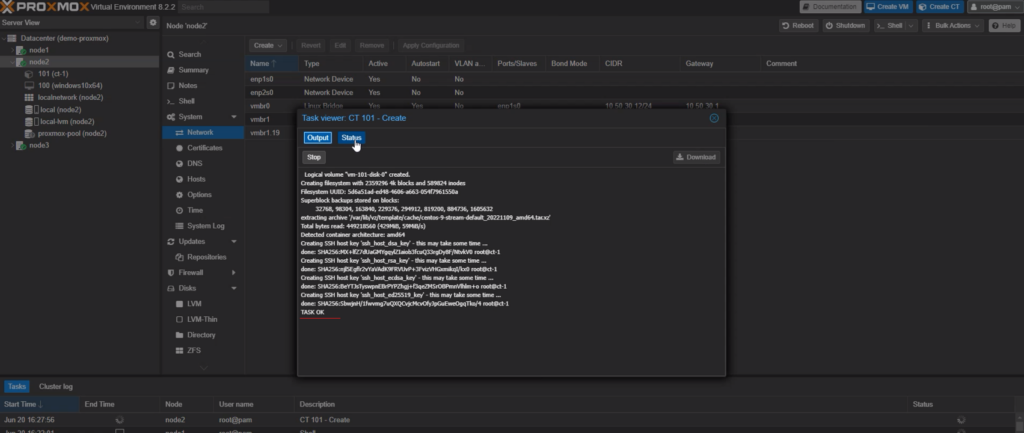
Task: Expand the Firewall section arrow
Action: (x=234, y=272)
